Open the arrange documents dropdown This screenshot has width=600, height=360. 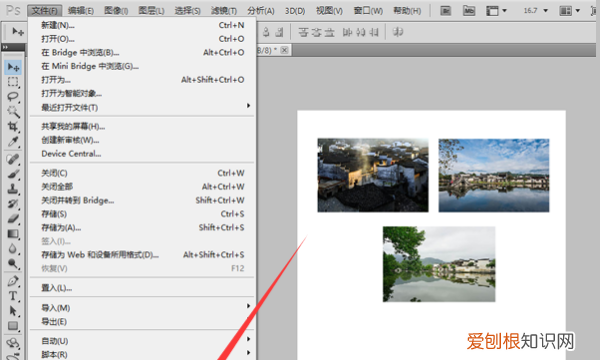click(x=569, y=11)
